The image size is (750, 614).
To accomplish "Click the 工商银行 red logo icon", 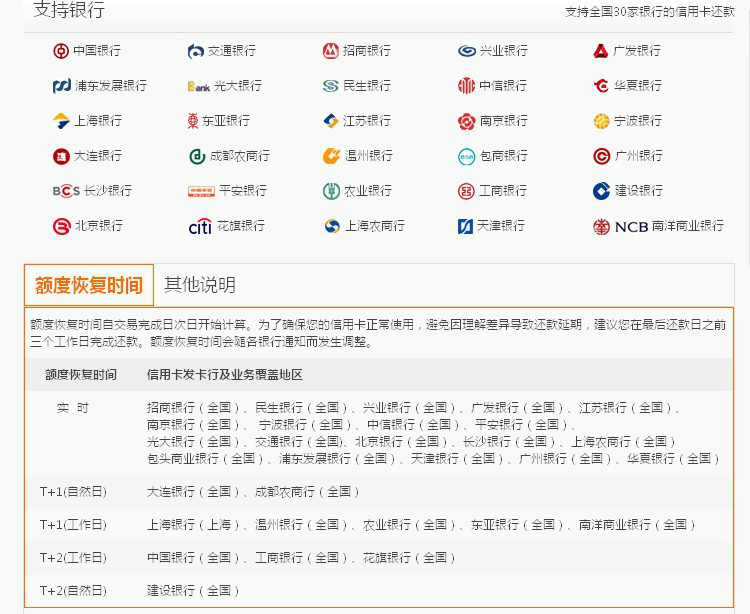I will coord(466,191).
